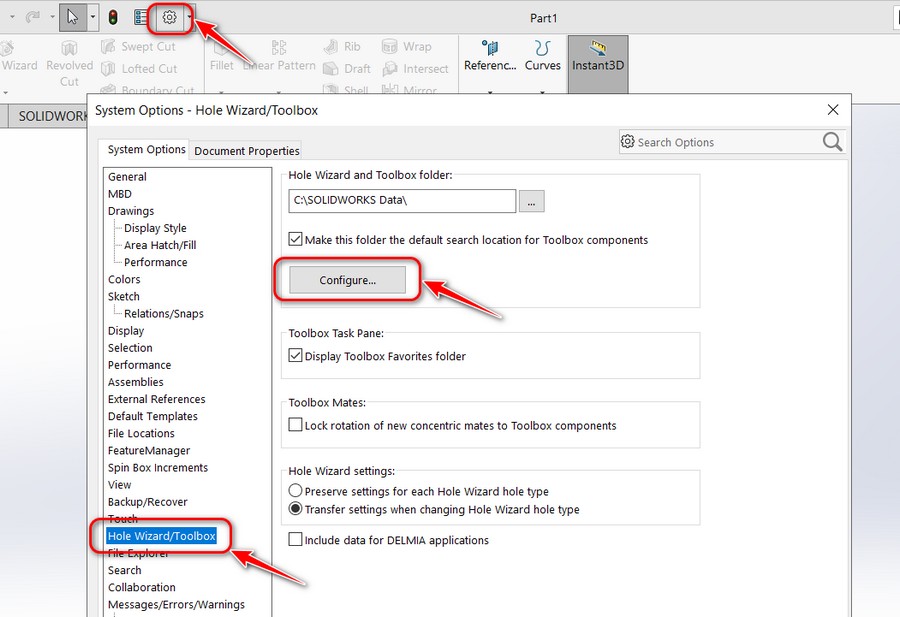Open the Select tool dropdown arrow
The width and height of the screenshot is (900, 617).
(92, 17)
